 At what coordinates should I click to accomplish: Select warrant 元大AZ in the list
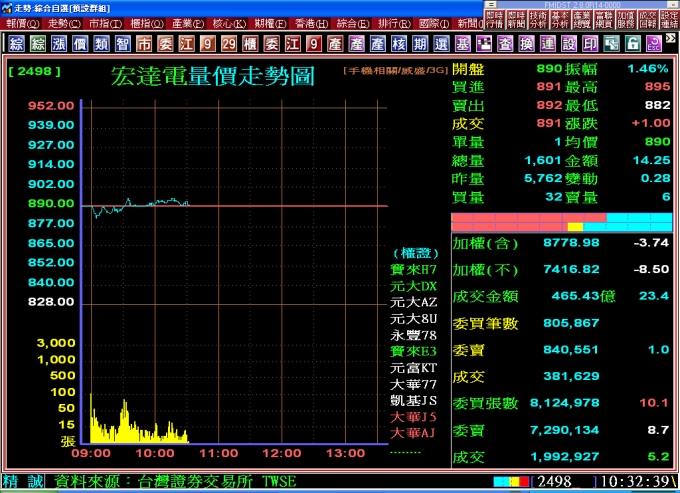click(x=413, y=302)
